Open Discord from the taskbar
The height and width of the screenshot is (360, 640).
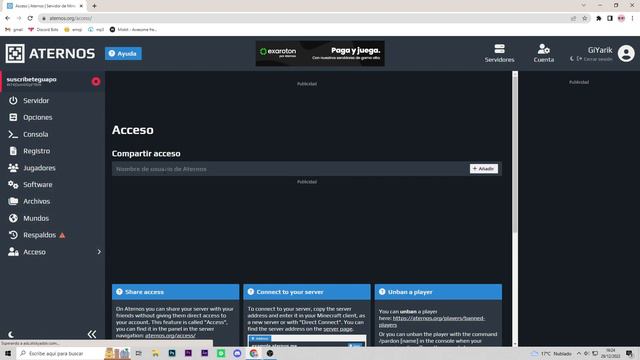[x=237, y=353]
